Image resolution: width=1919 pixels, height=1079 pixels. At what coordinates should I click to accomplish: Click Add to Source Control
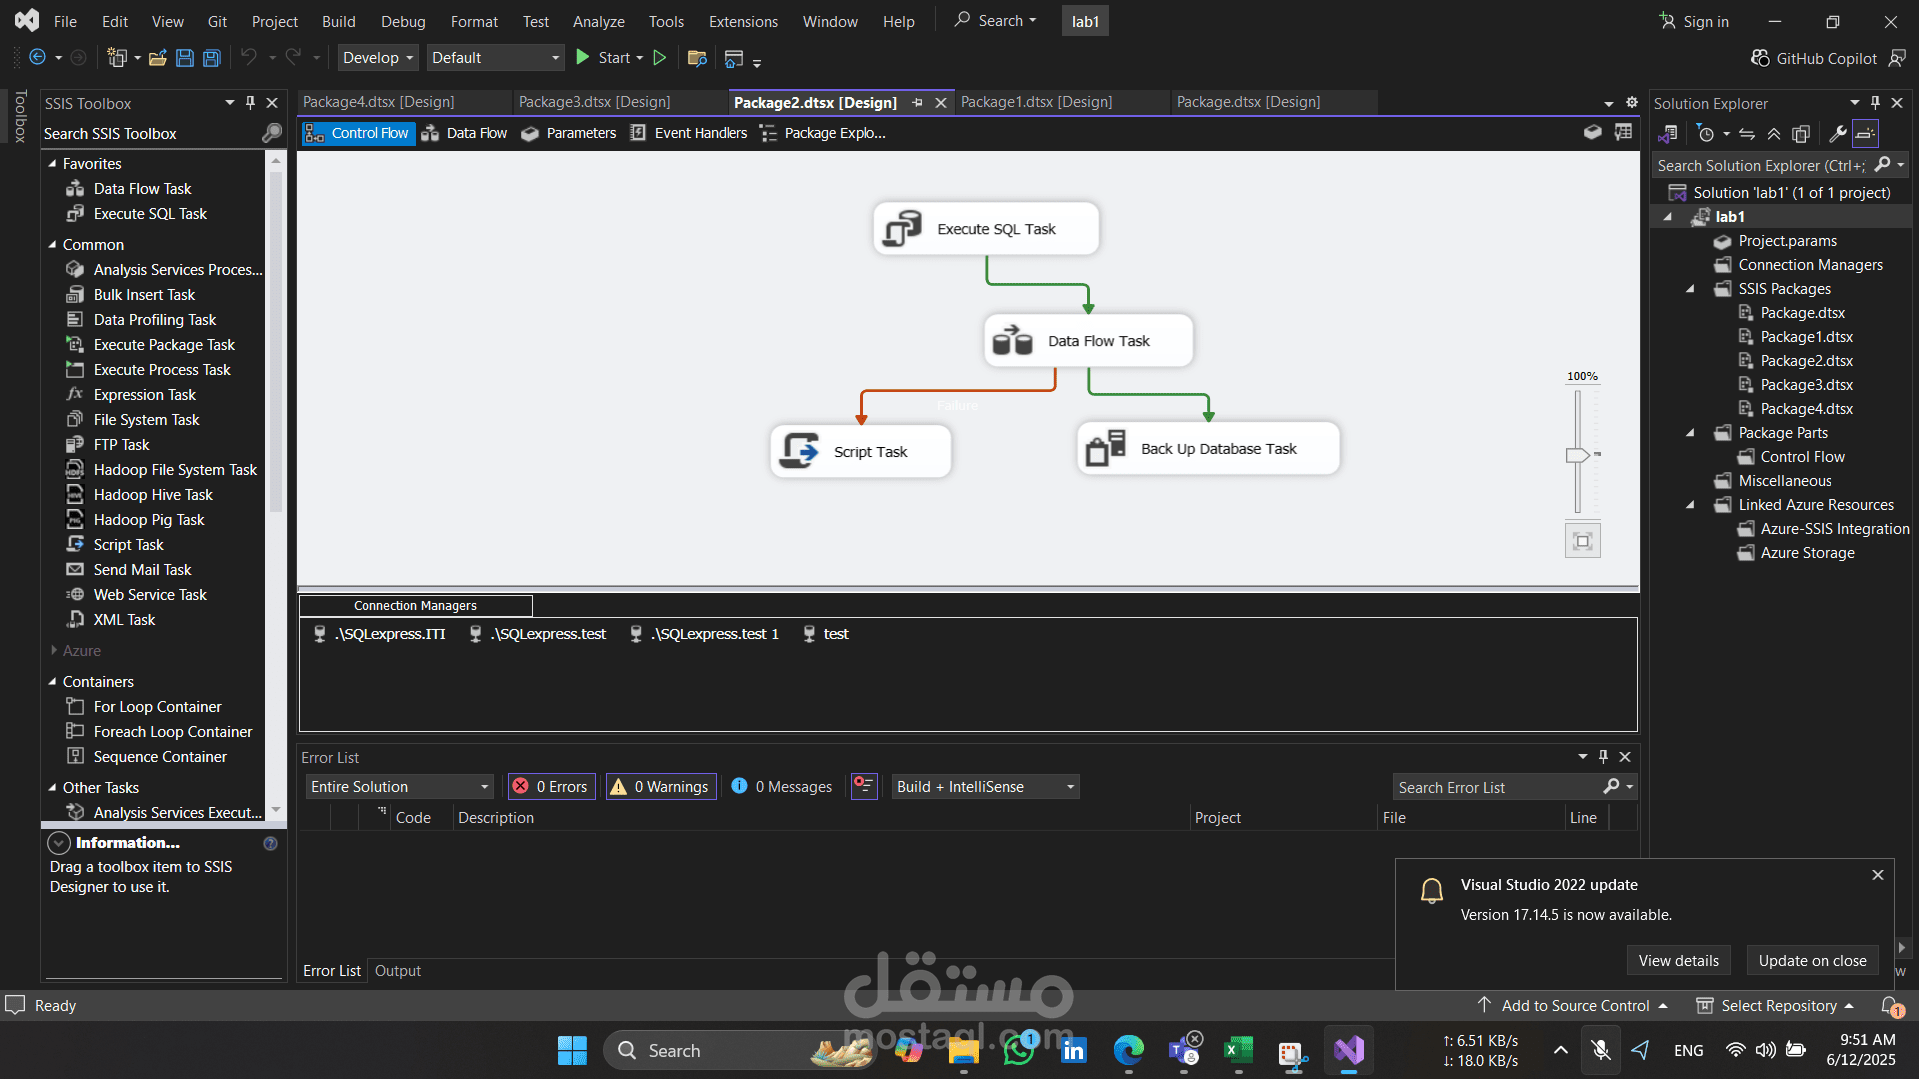tap(1573, 1006)
